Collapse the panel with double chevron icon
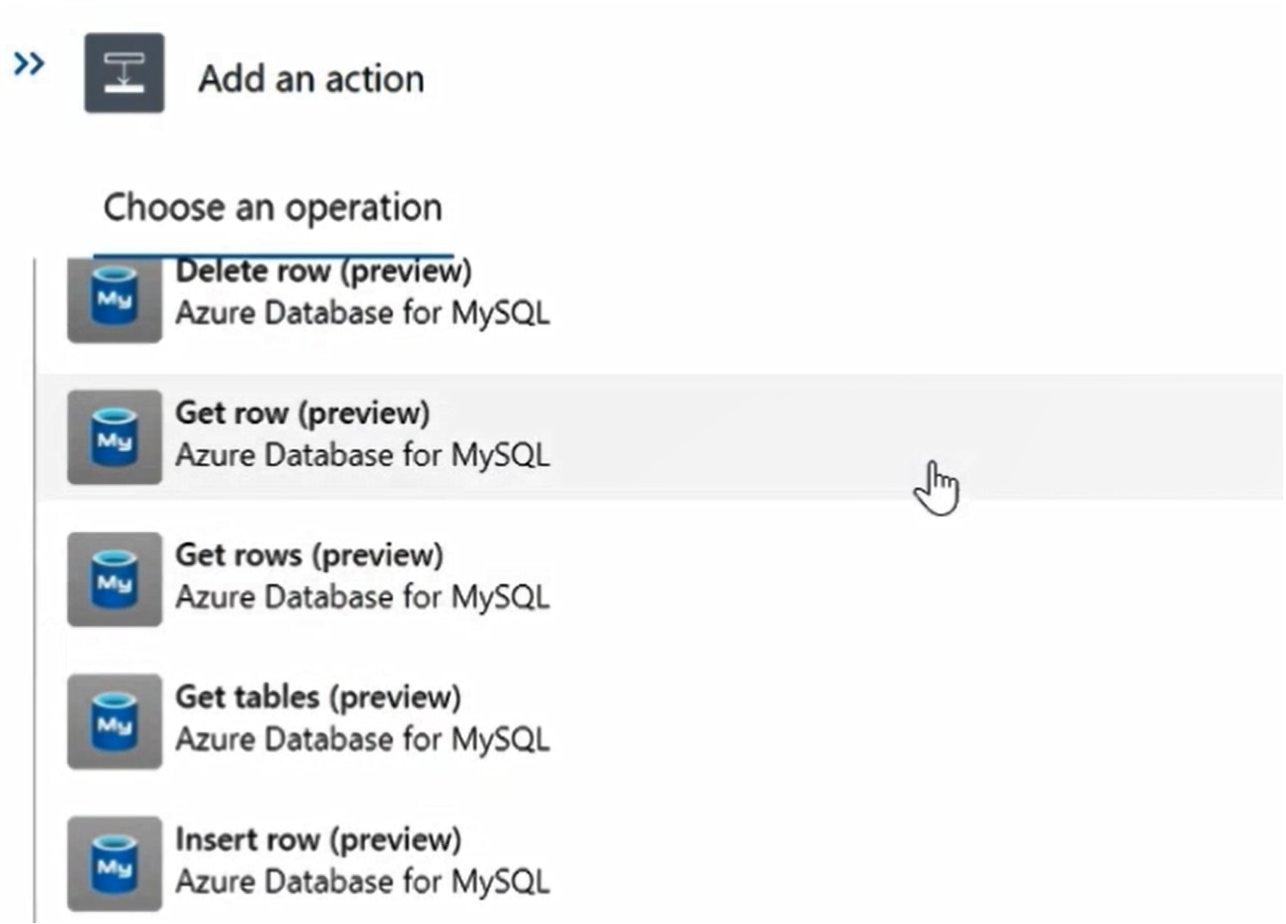 [29, 65]
